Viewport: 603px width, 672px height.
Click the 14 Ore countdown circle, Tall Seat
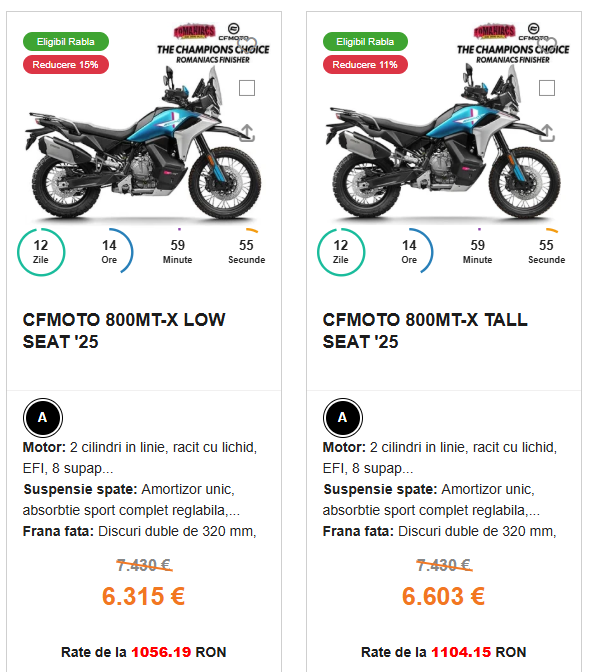point(409,251)
